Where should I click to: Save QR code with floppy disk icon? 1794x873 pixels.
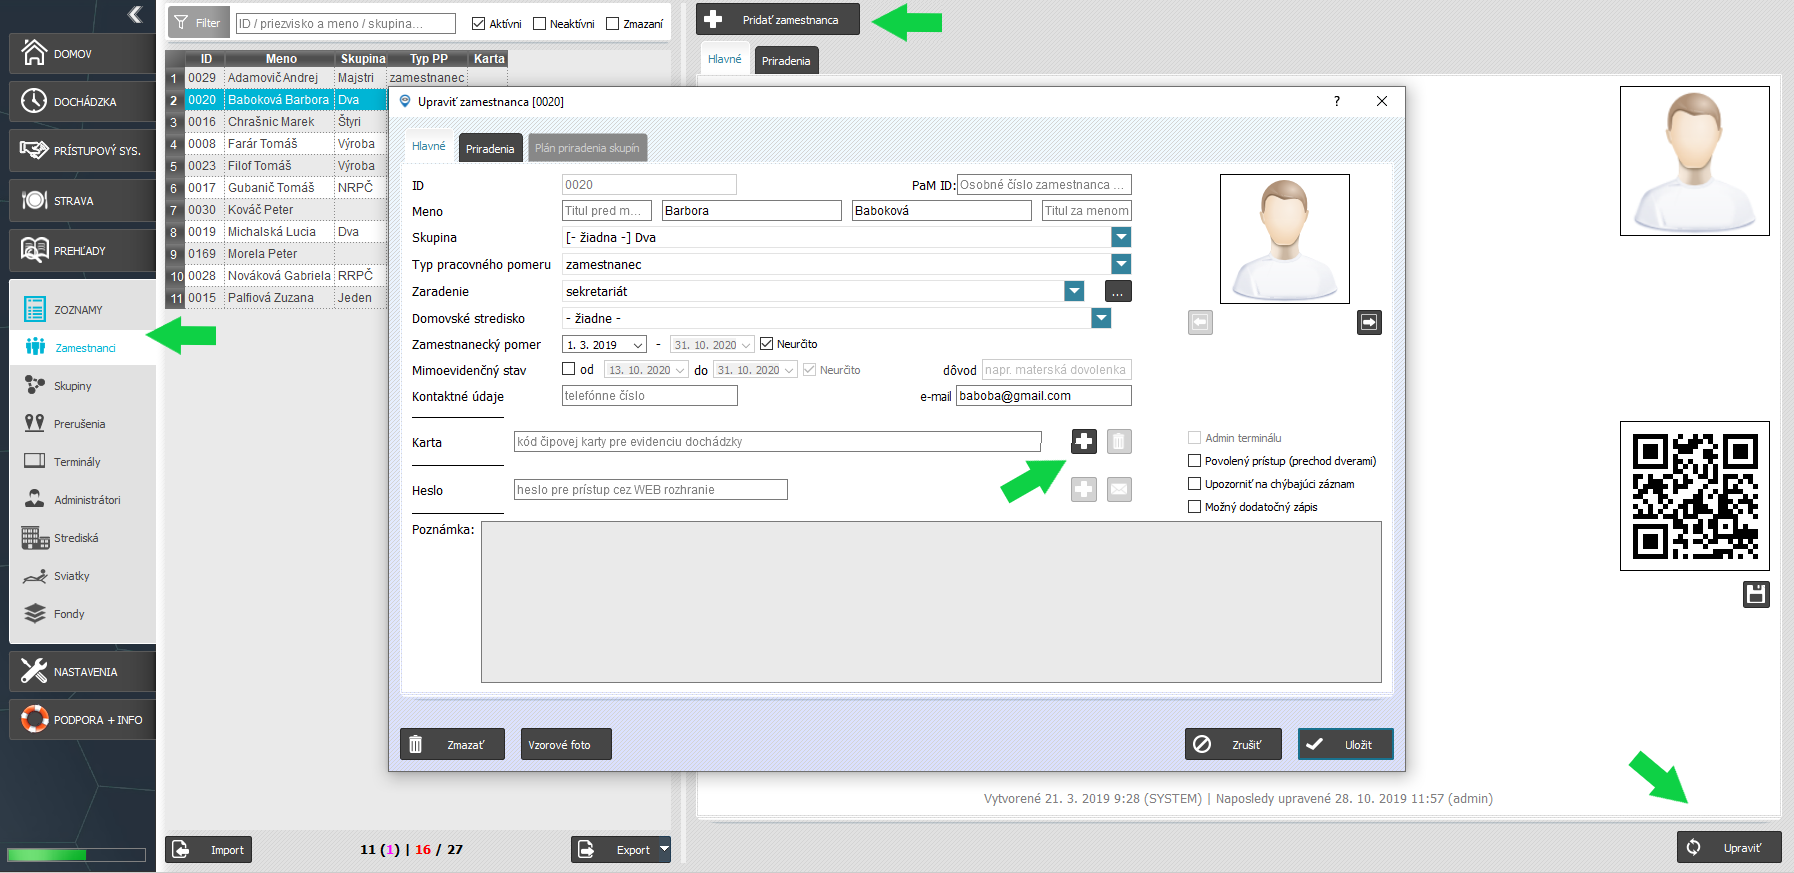[1756, 594]
